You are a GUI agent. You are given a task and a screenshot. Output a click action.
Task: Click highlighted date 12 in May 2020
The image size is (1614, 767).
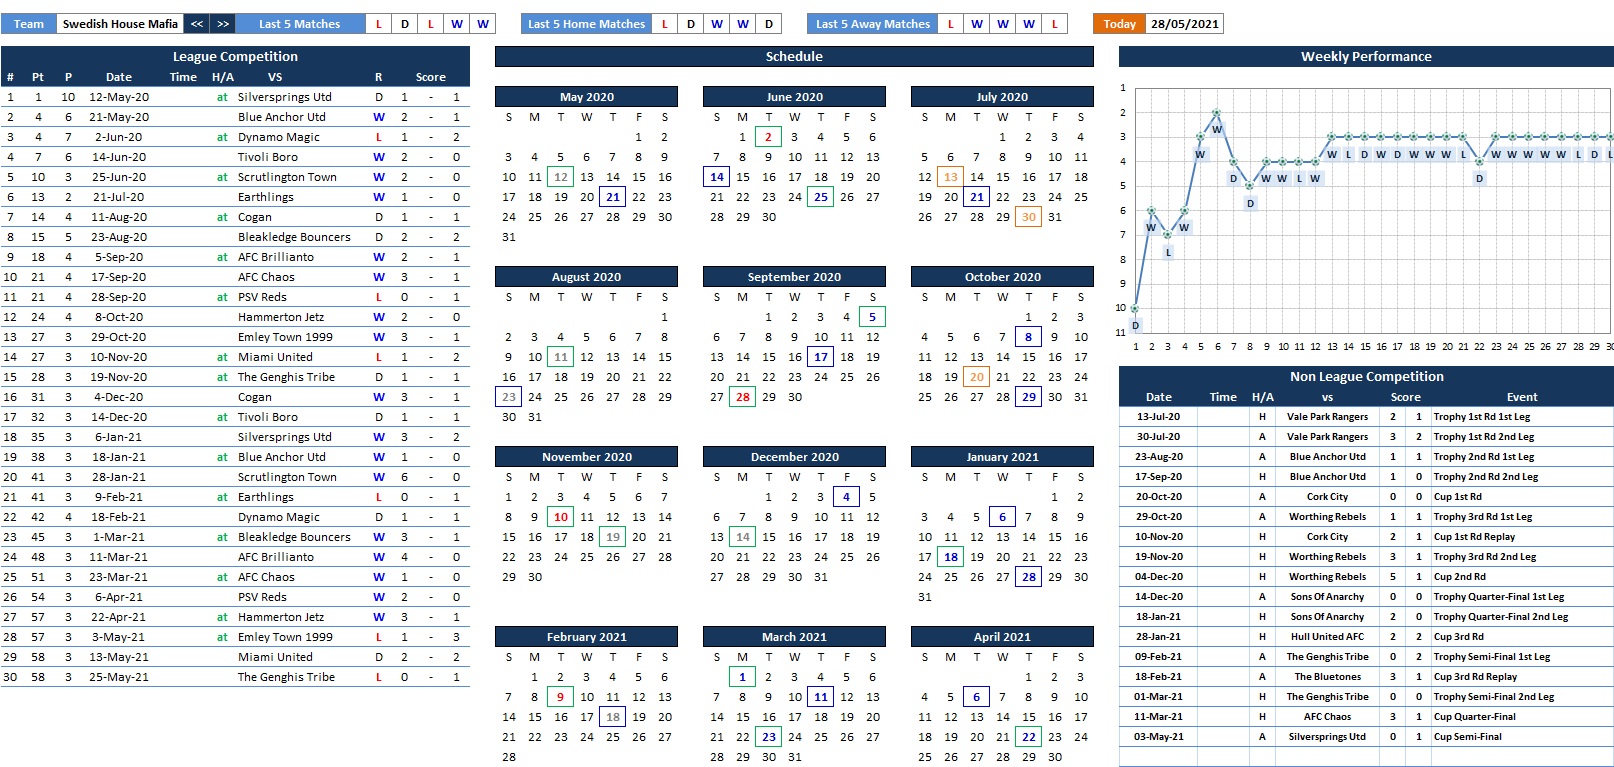(561, 177)
